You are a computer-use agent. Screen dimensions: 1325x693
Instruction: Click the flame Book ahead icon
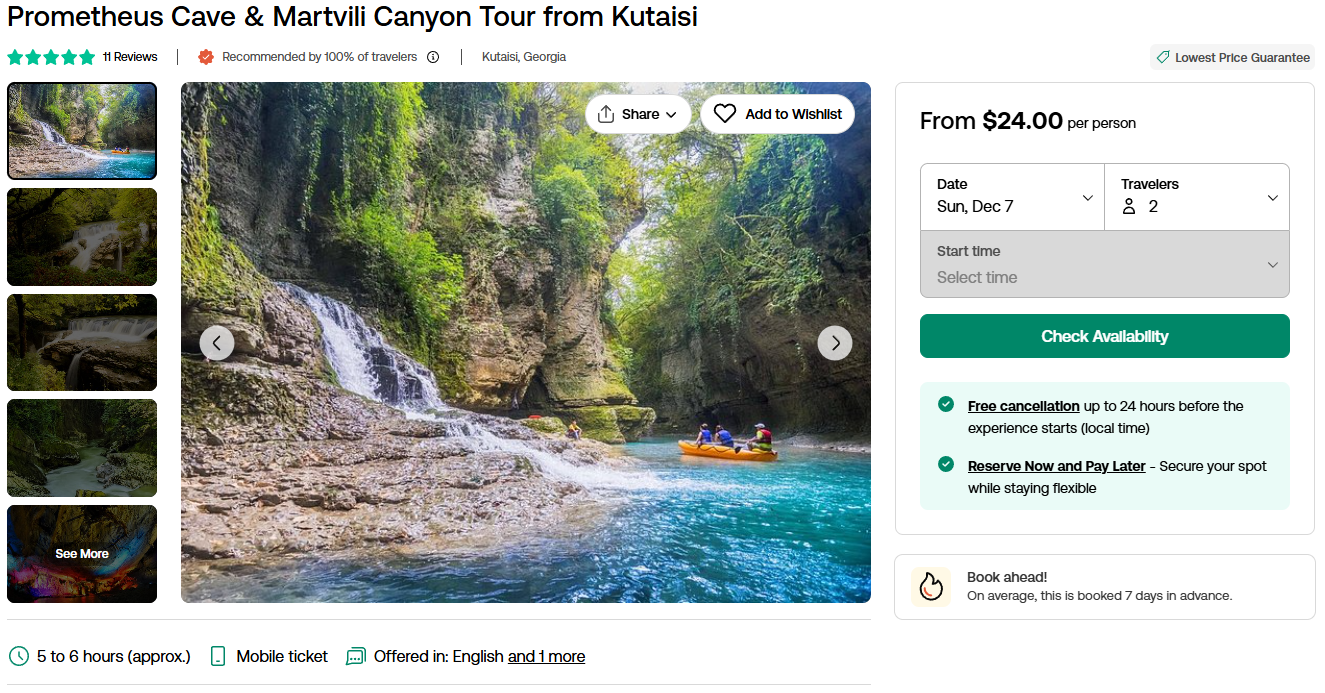(931, 587)
